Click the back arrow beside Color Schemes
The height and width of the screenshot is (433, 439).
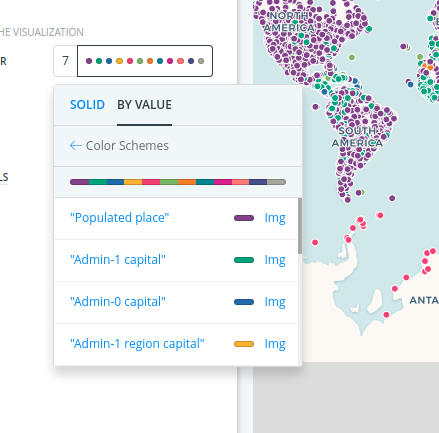(x=76, y=146)
